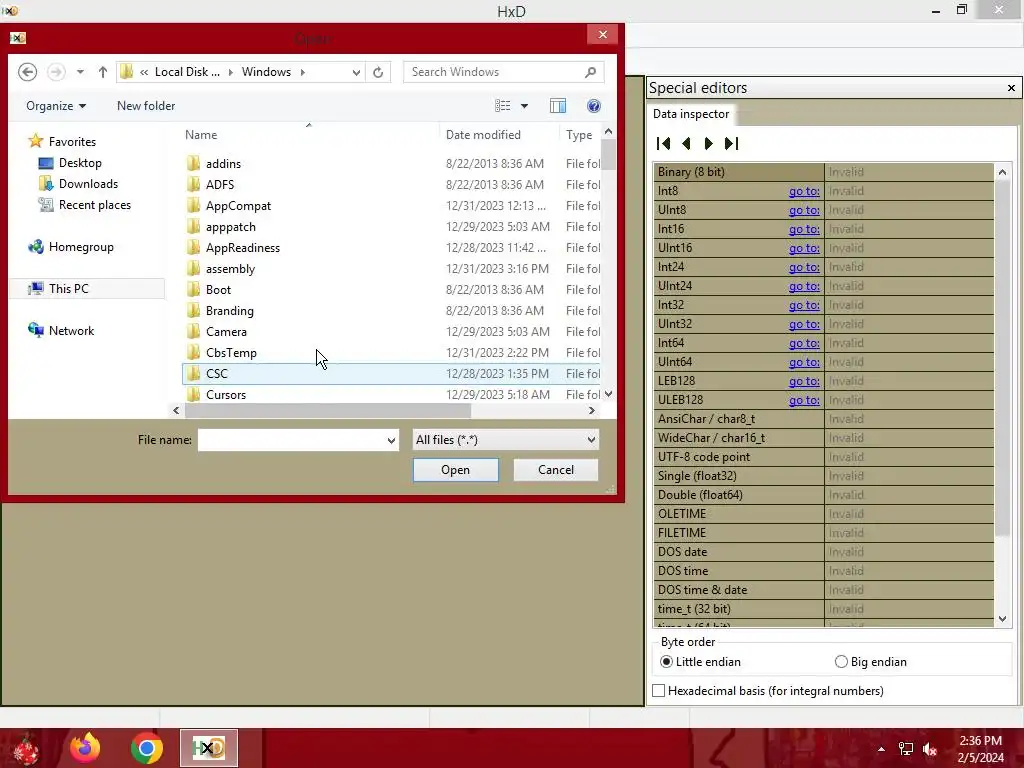
Task: Click the file list horizontal scrollbar
Action: pyautogui.click(x=327, y=411)
